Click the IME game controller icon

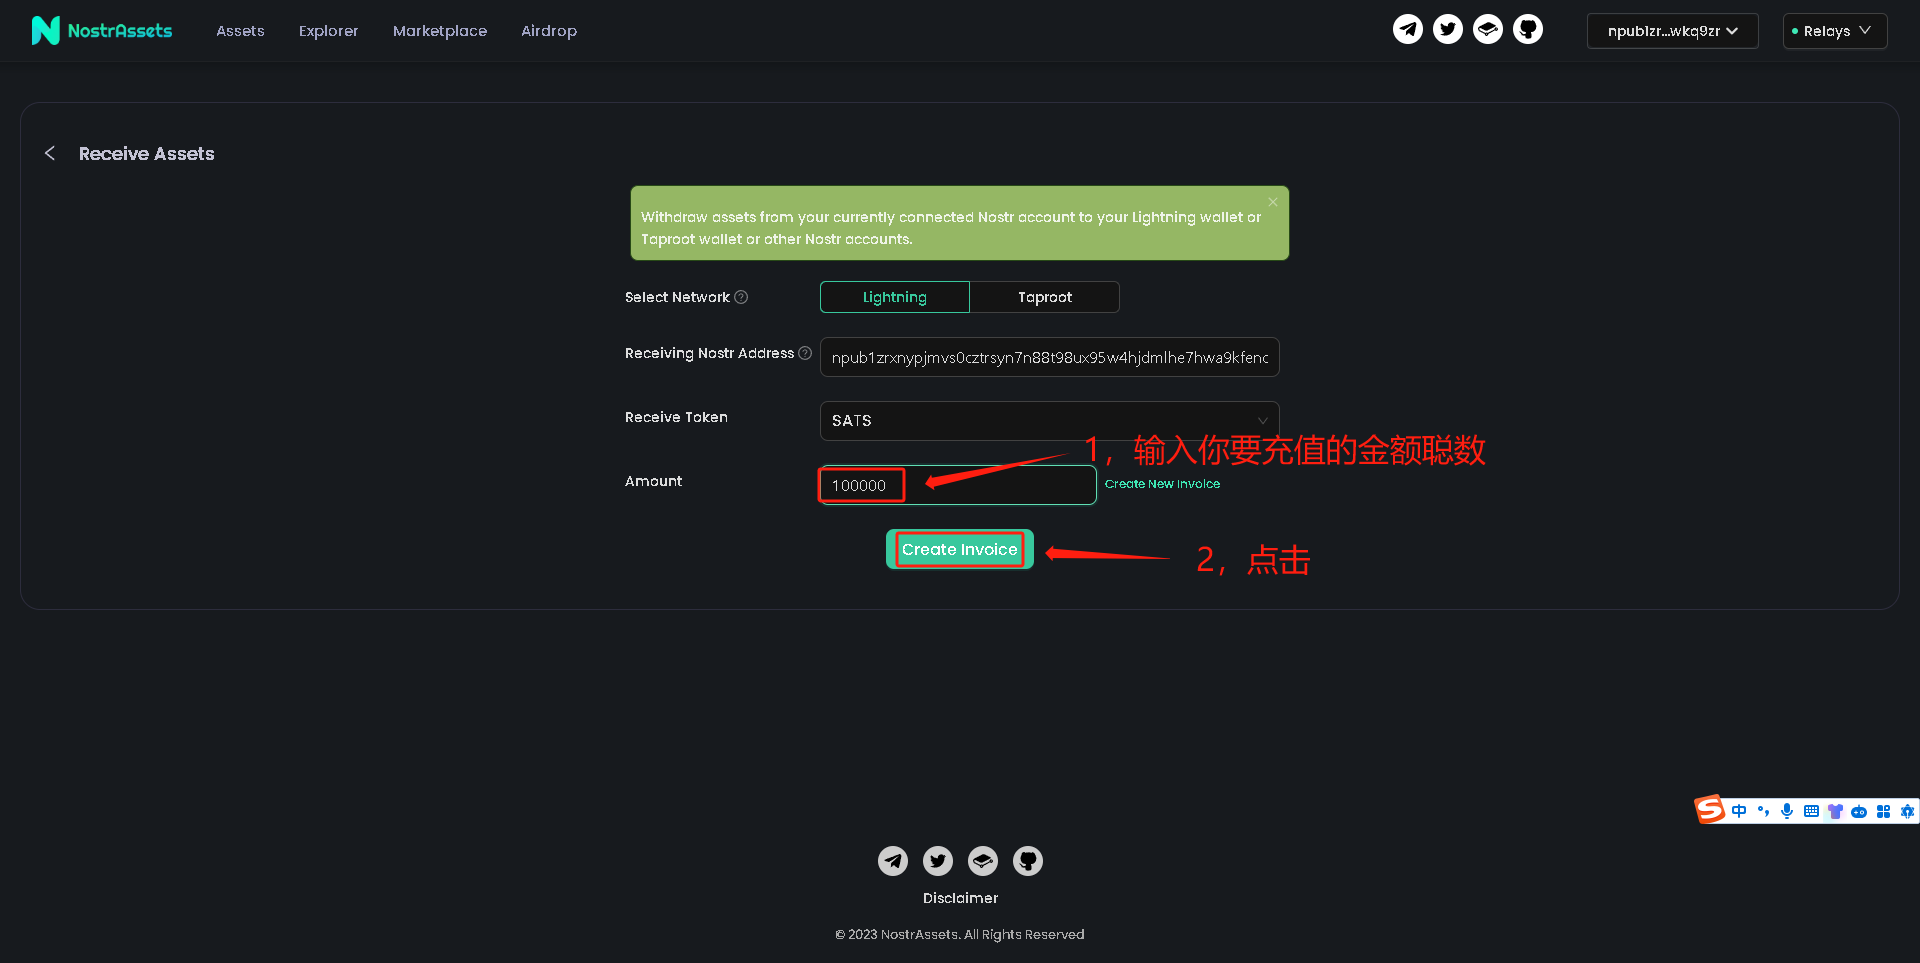(1859, 811)
